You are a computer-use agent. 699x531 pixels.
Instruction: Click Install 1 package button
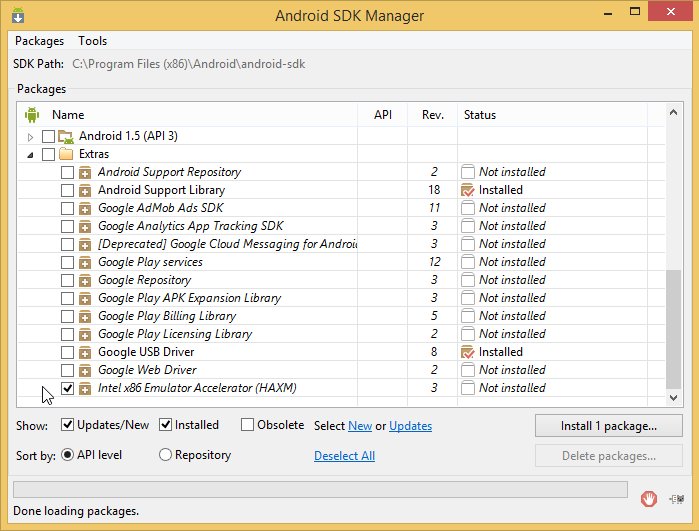click(609, 426)
